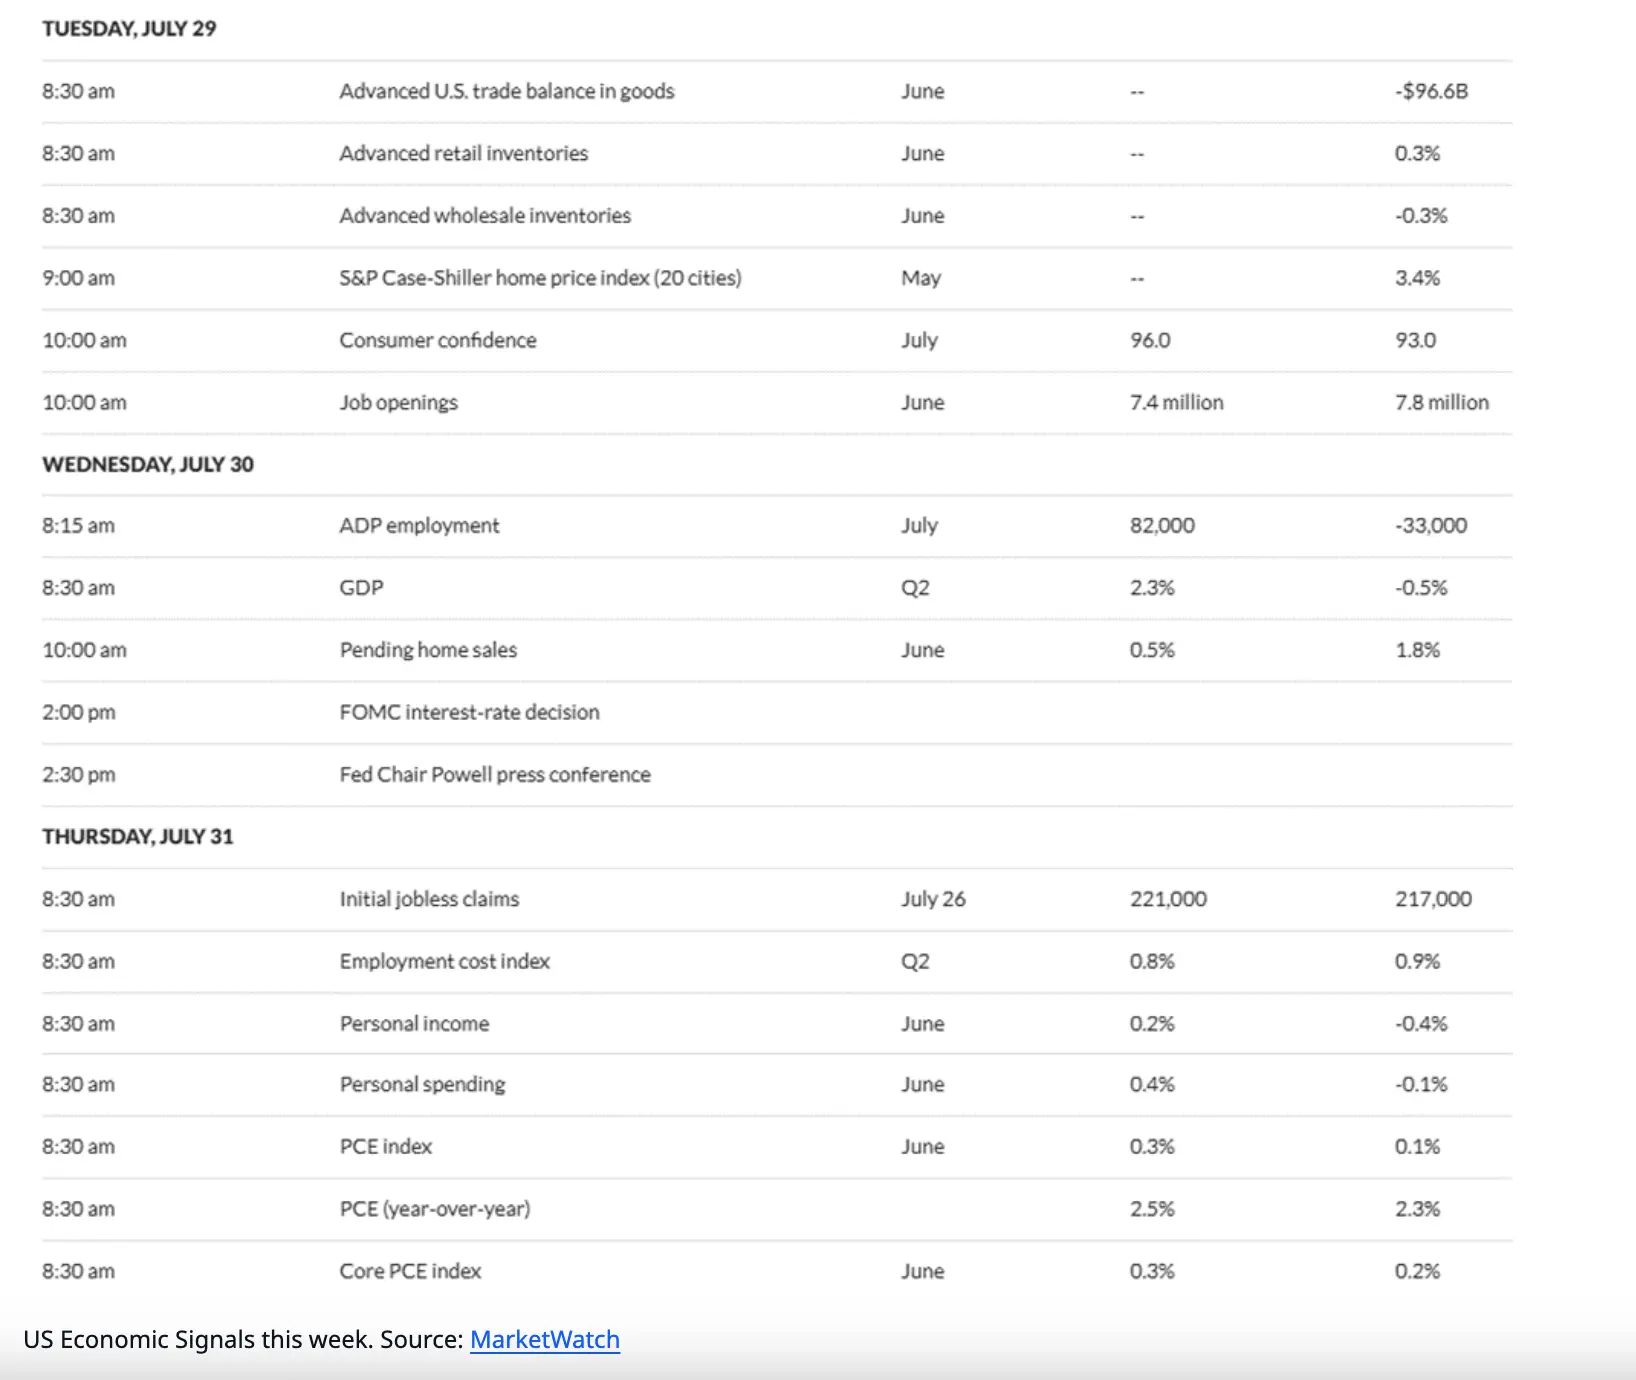Select the Fed Chair Powell press conference entry
1636x1380 pixels.
click(x=495, y=774)
